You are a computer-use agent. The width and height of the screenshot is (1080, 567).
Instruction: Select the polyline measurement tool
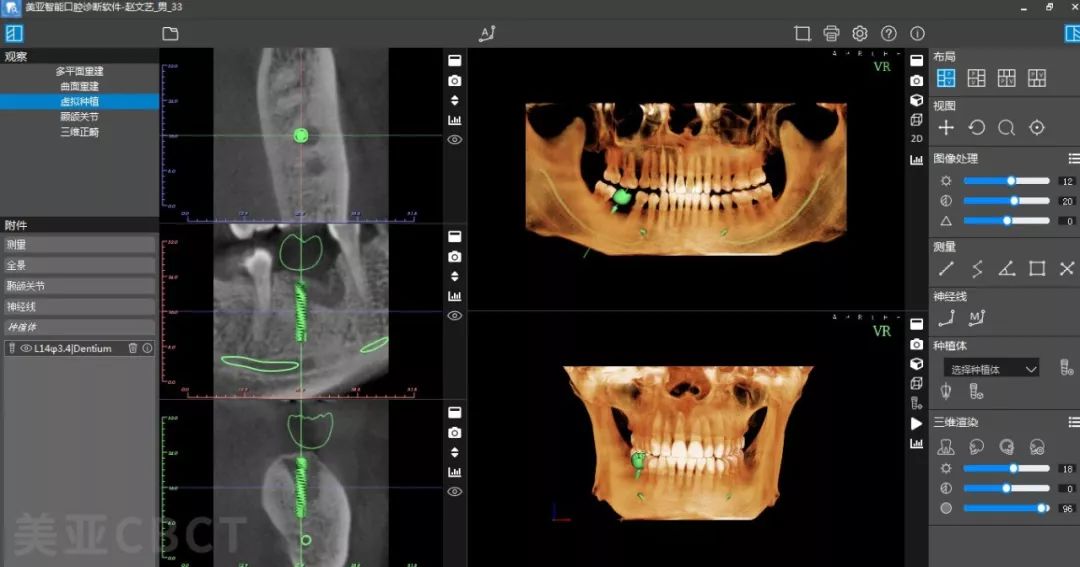point(977,269)
